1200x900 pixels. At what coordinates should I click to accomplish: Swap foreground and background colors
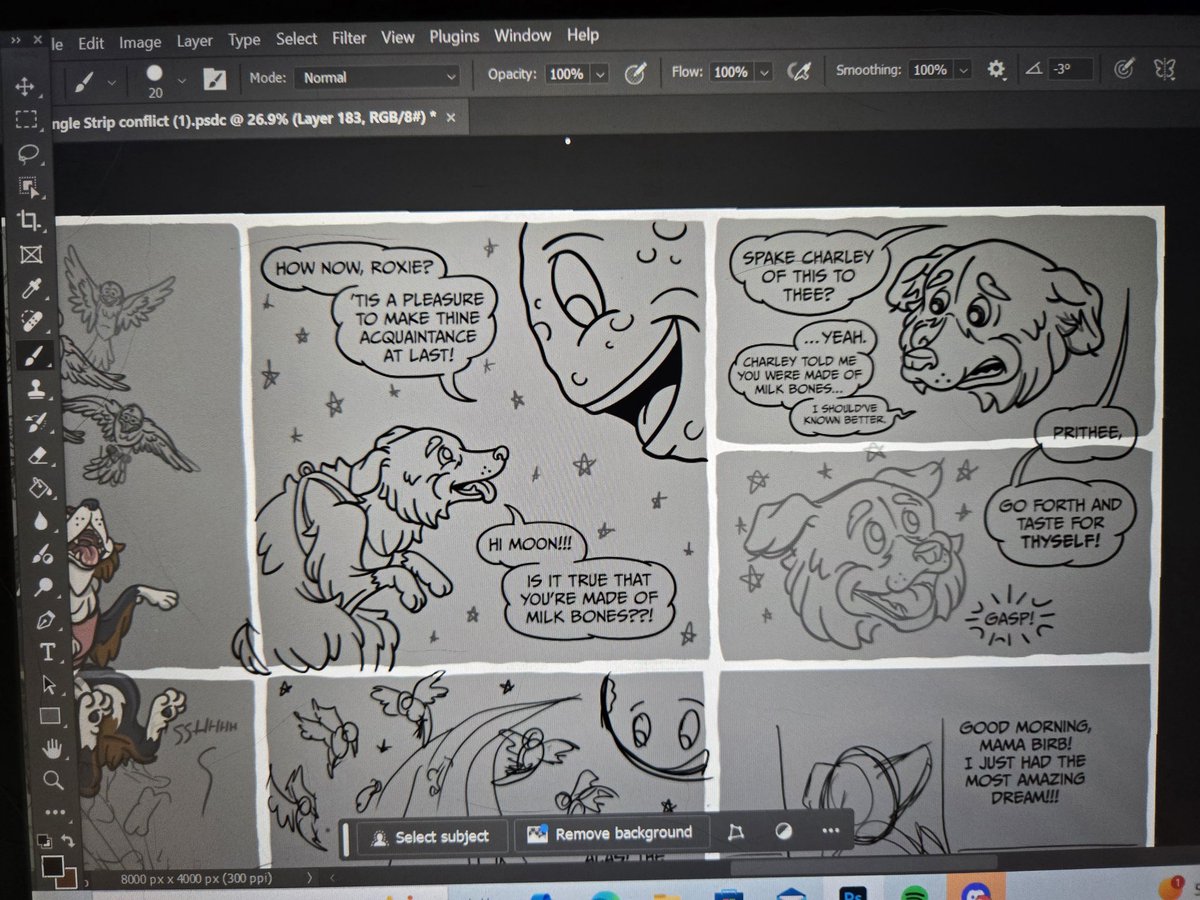[x=68, y=841]
